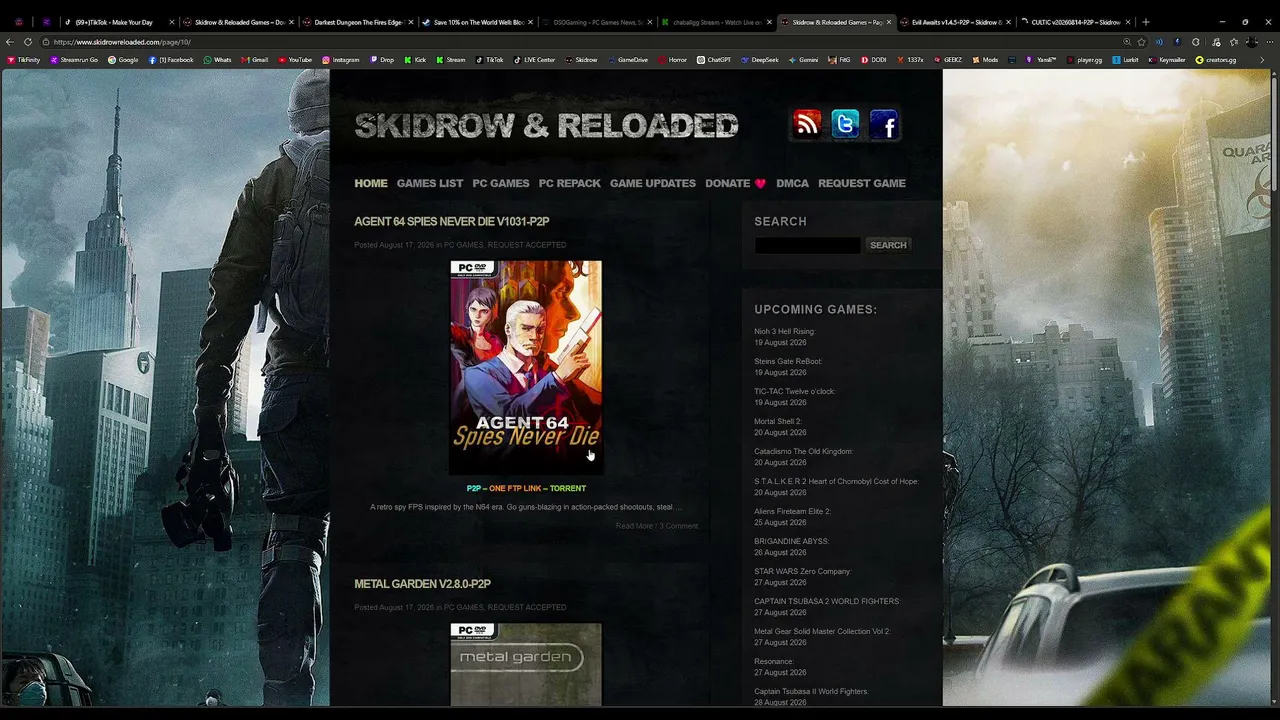The height and width of the screenshot is (720, 1280).
Task: Switch to the Evil Awaits v1.4.5-P2P tab
Action: click(x=956, y=22)
